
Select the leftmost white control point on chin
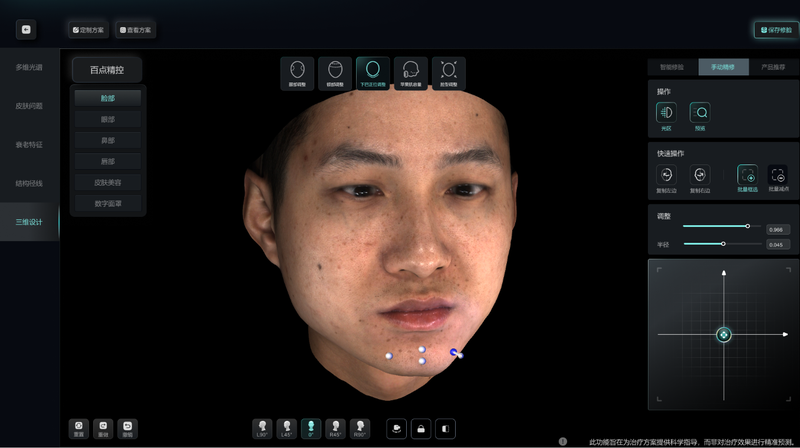coord(389,356)
